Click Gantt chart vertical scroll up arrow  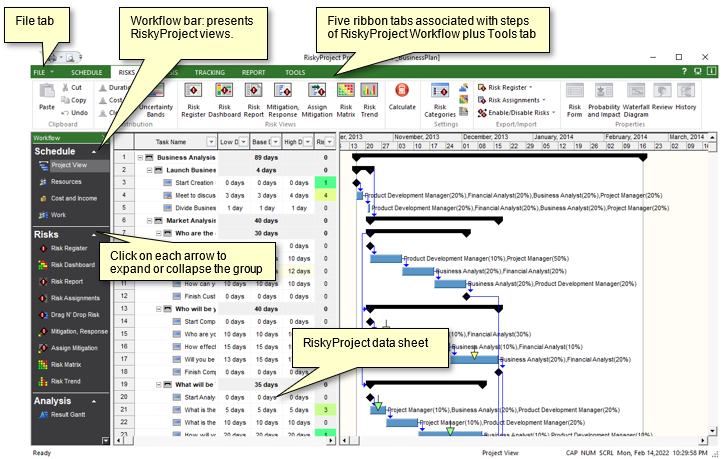click(x=712, y=137)
